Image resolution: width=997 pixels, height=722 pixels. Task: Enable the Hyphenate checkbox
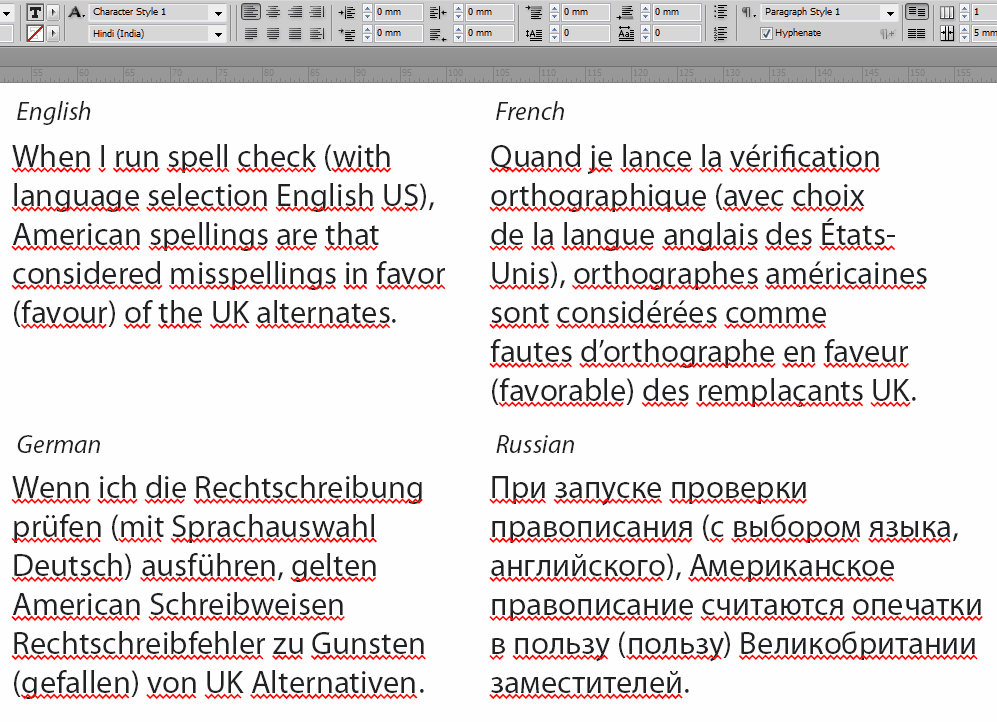tap(765, 31)
